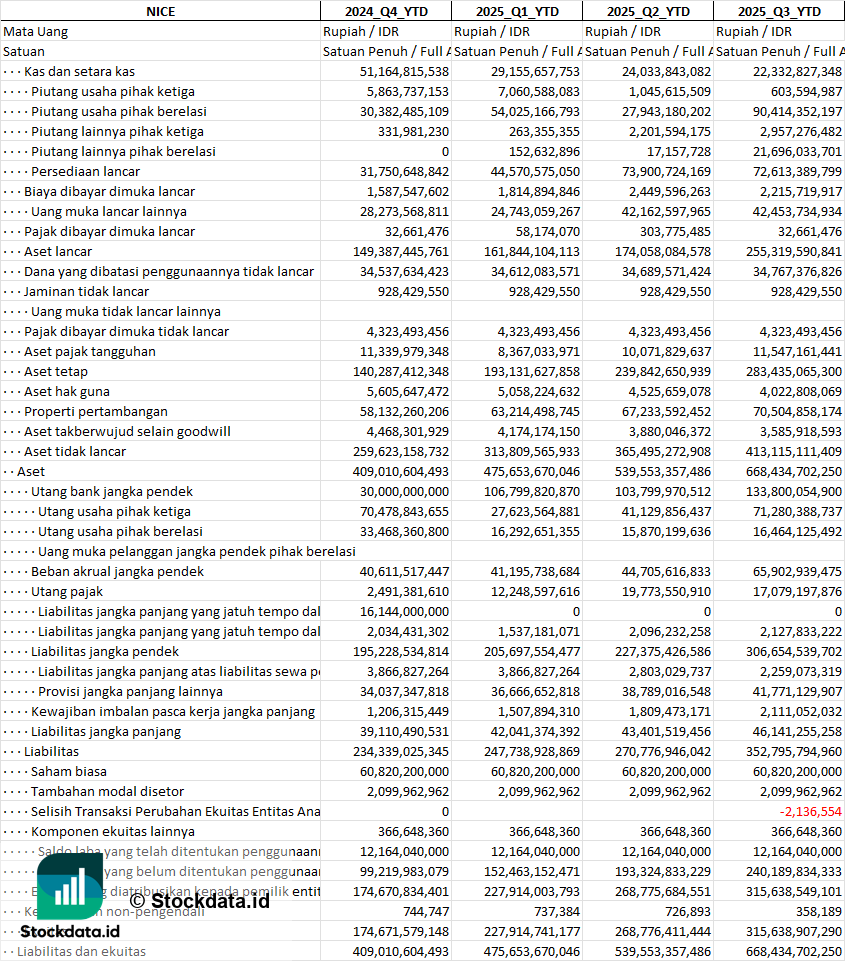Click cell value 90,414,352,197

click(798, 112)
